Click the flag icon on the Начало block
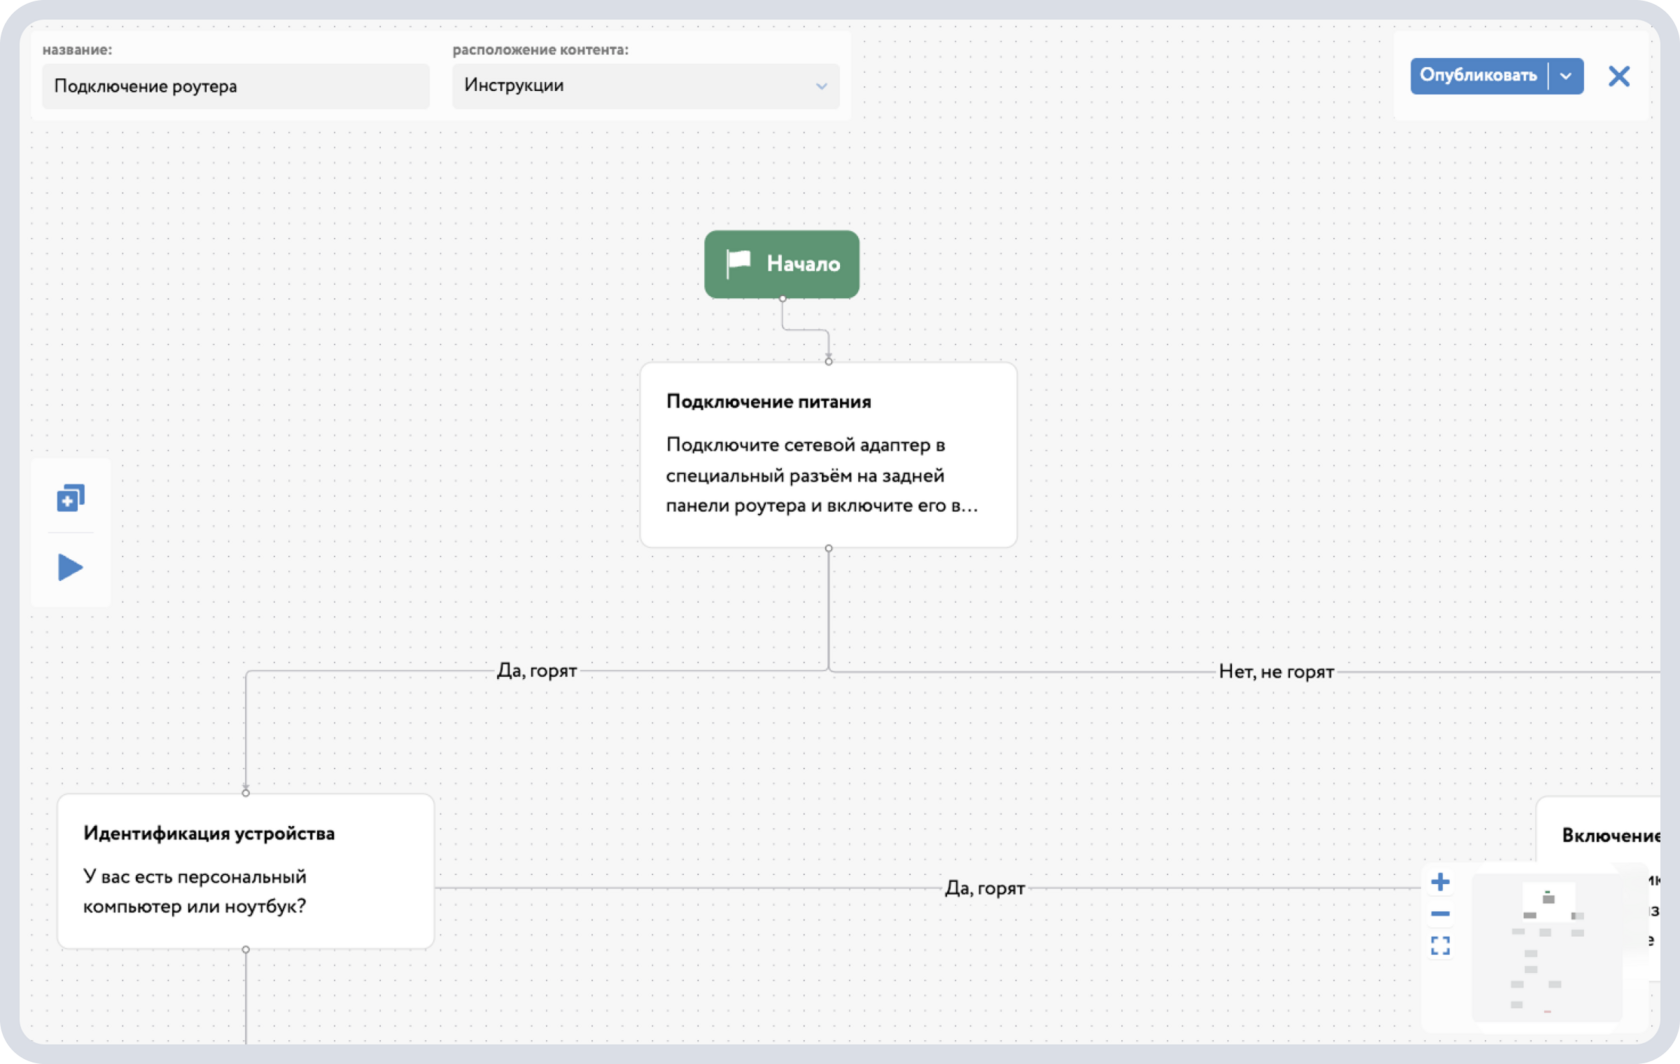Screen dimensions: 1680x1064 736,263
